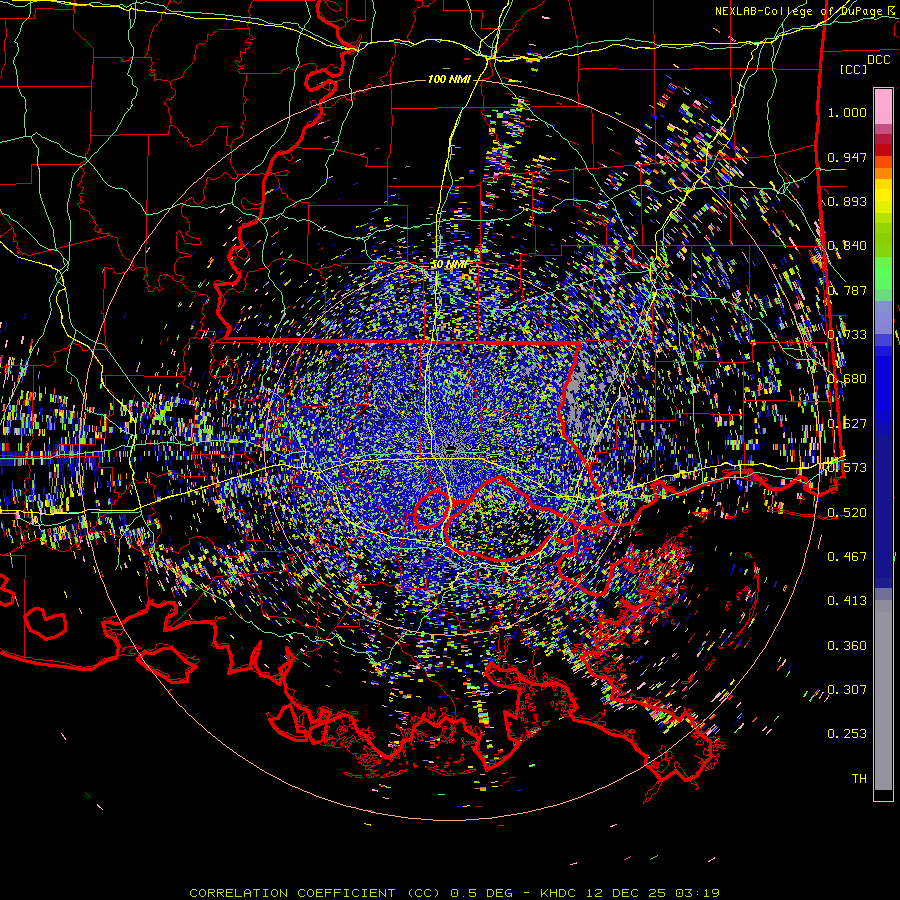The width and height of the screenshot is (900, 900).
Task: Click the 0.893 legend value
Action: click(x=847, y=201)
